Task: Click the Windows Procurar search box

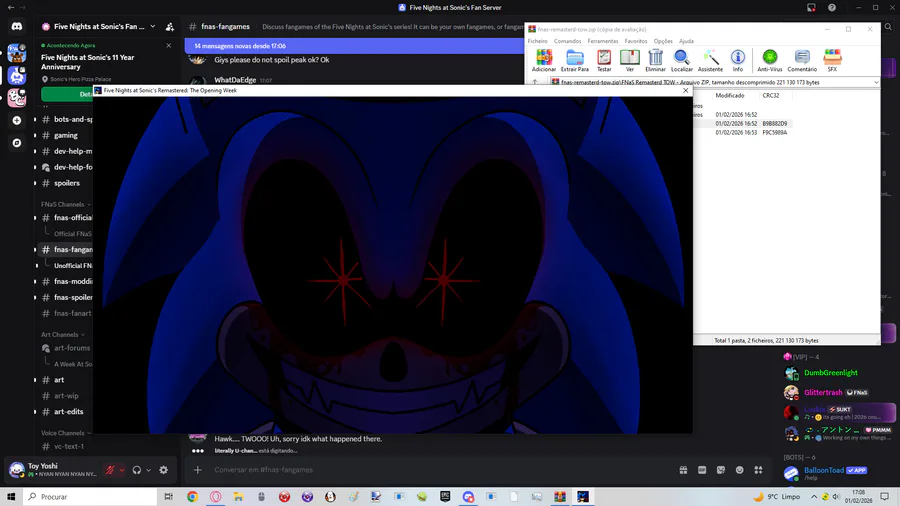Action: pos(90,496)
